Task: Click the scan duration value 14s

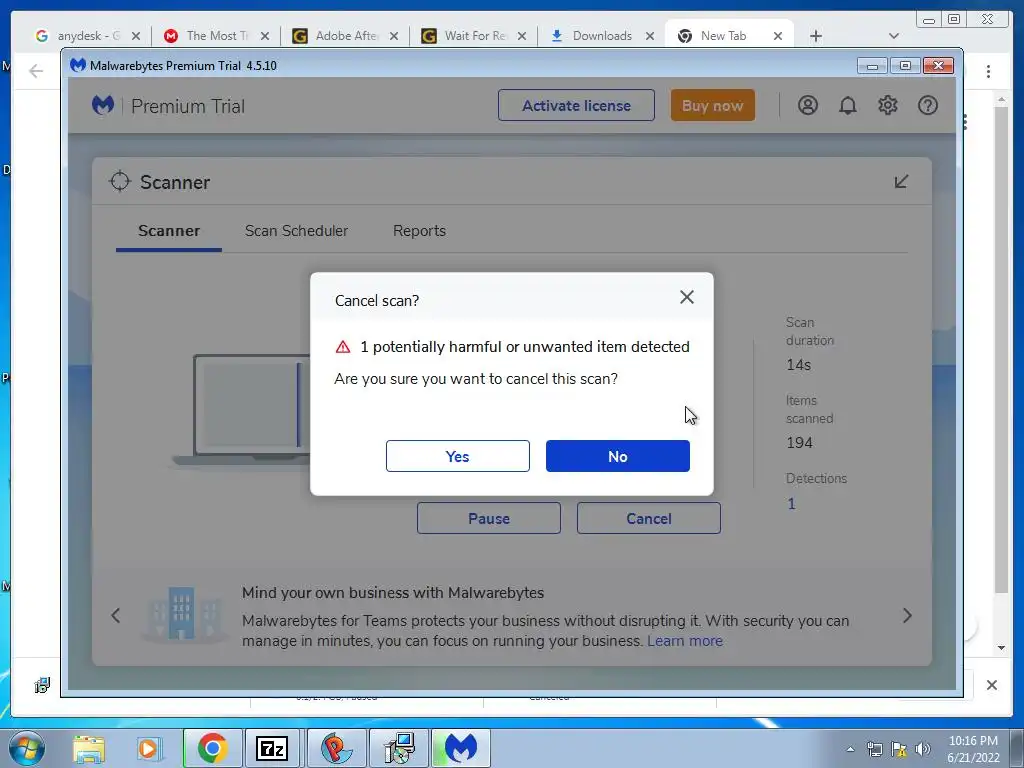Action: pyautogui.click(x=799, y=365)
